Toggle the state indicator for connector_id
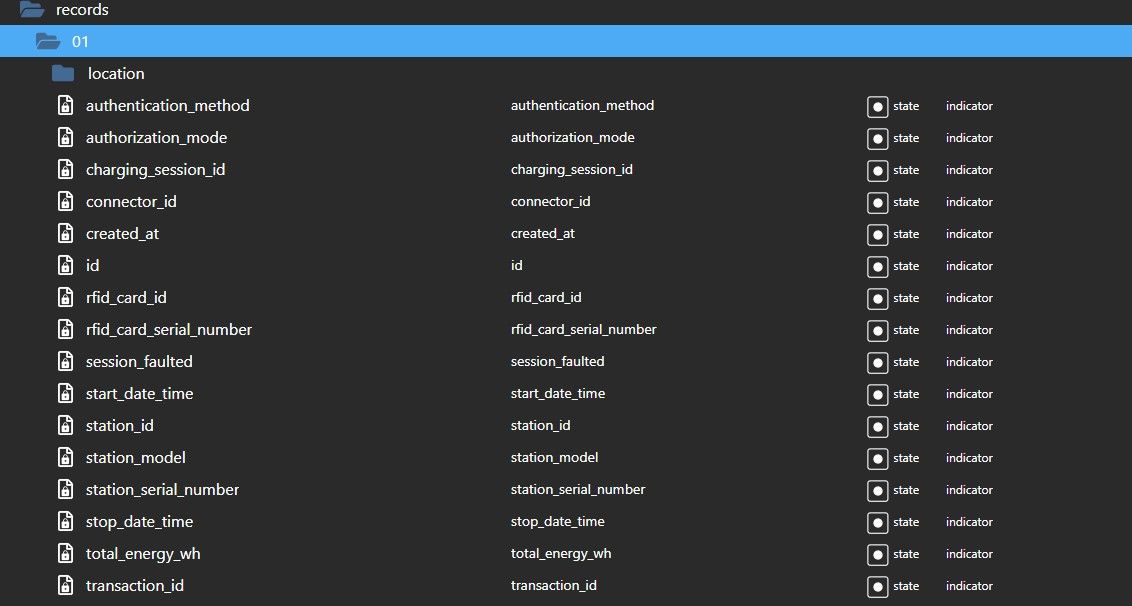The width and height of the screenshot is (1132, 606). [877, 202]
